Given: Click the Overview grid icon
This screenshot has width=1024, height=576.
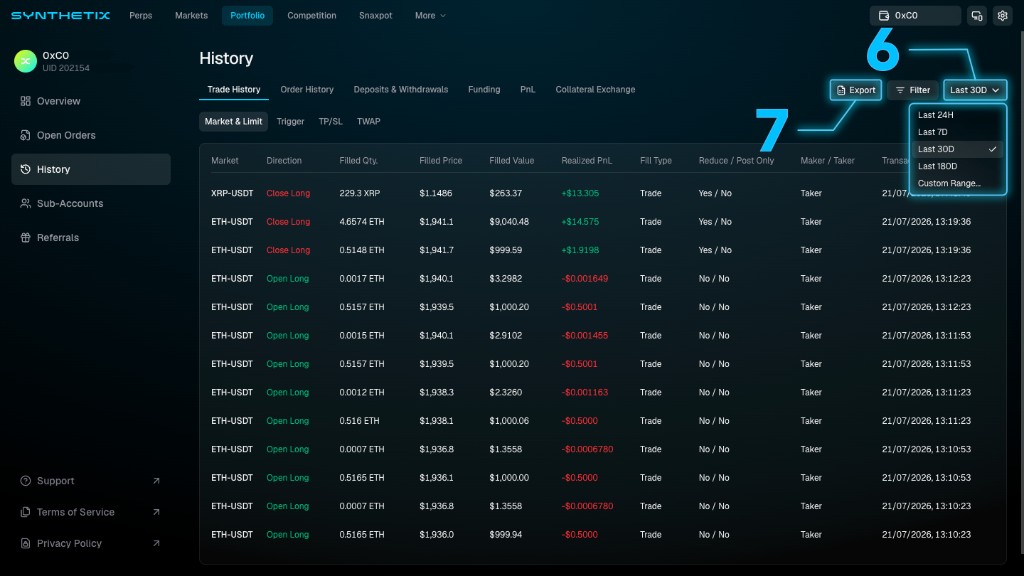Looking at the screenshot, I should coord(25,101).
